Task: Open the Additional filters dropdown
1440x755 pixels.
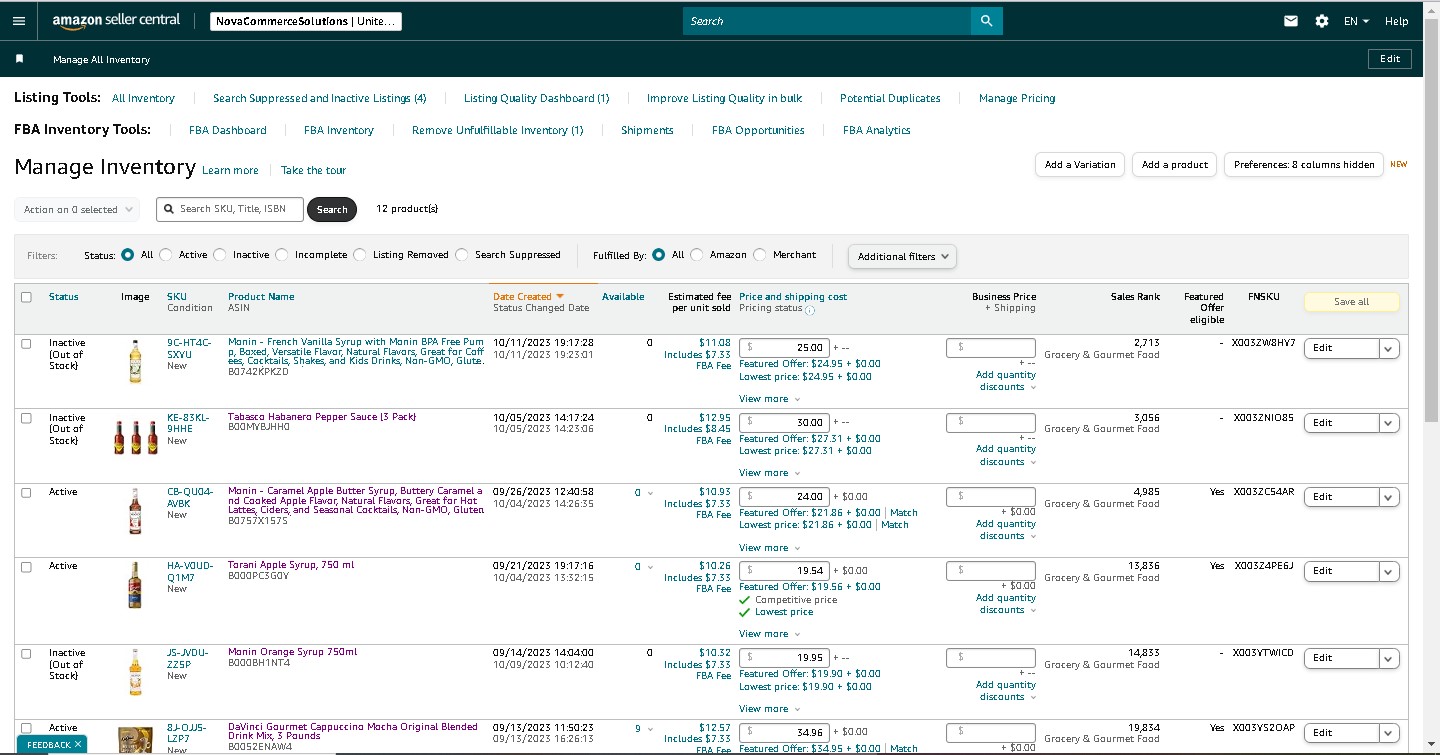Action: click(902, 257)
